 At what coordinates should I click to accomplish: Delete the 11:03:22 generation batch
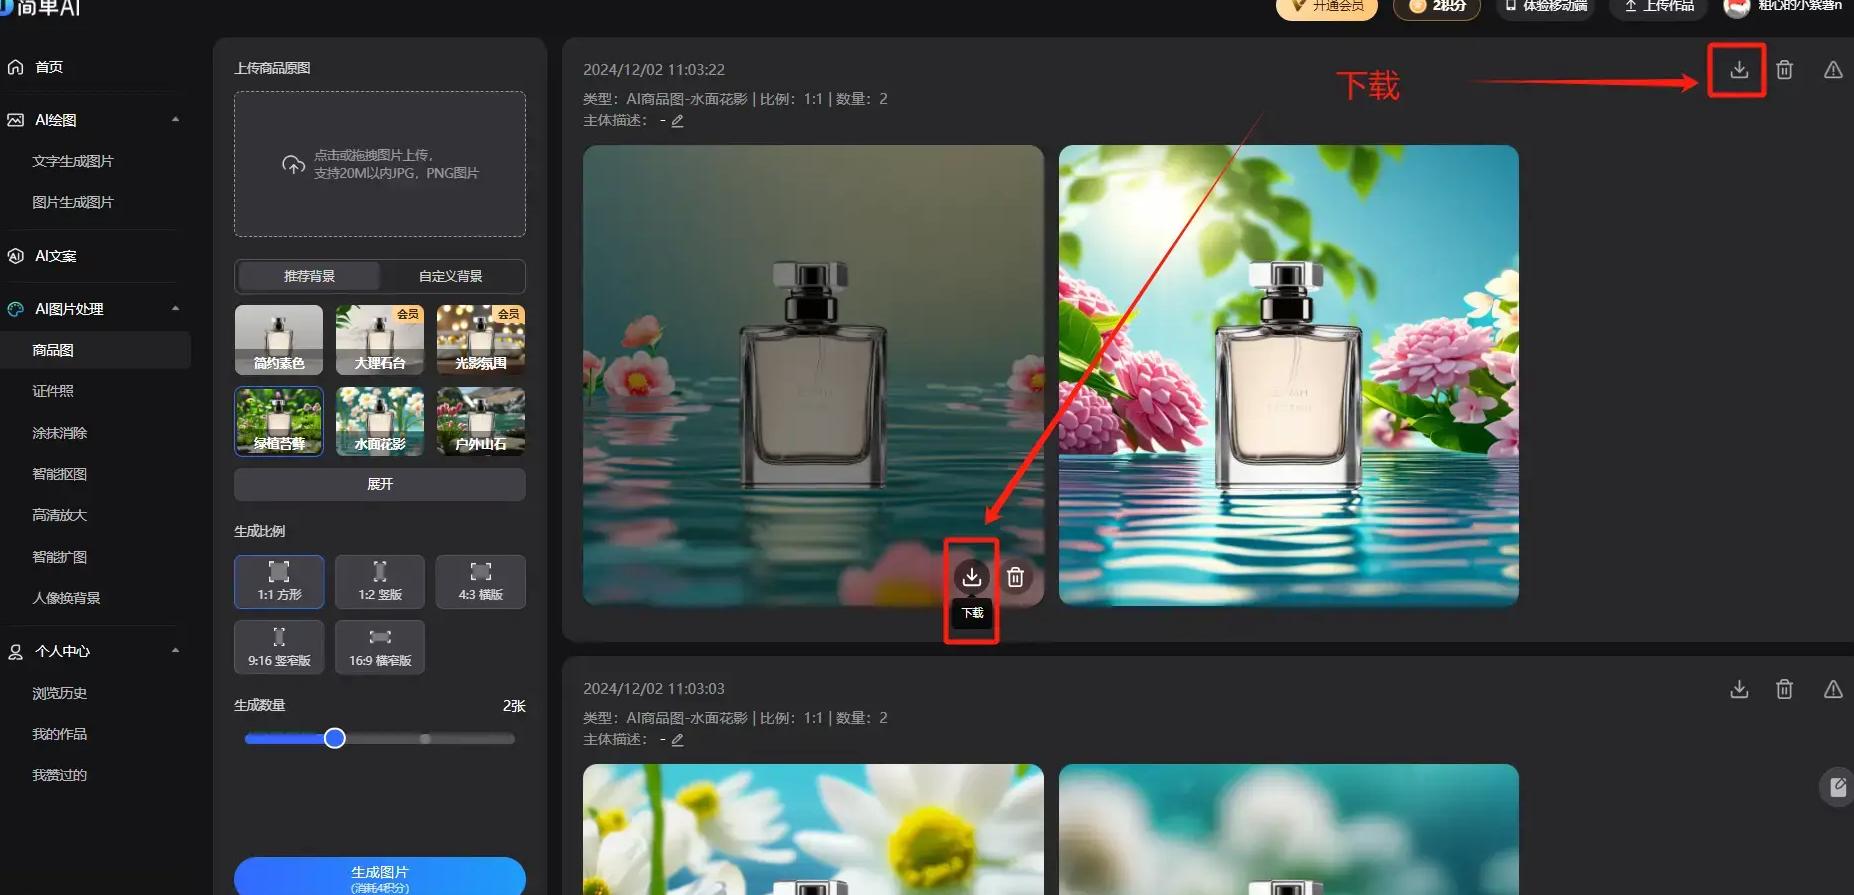[1784, 70]
